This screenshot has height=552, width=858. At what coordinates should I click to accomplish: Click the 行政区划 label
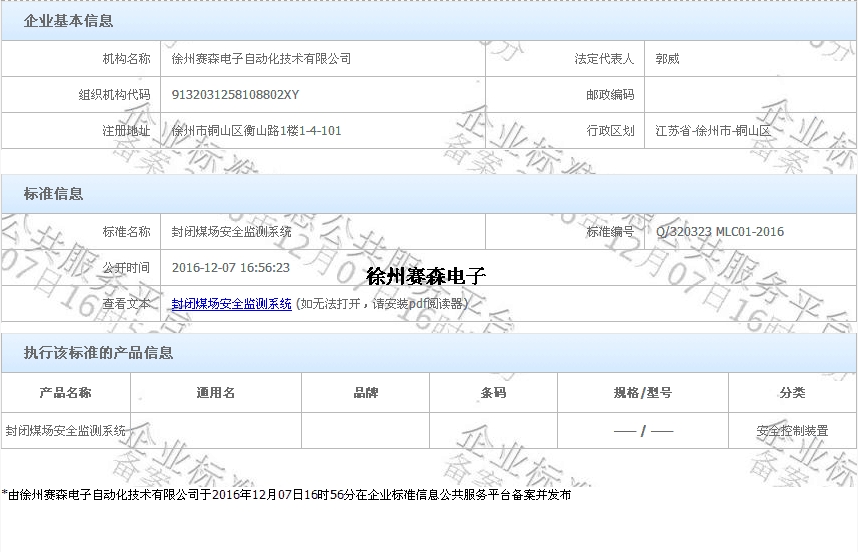click(x=610, y=131)
